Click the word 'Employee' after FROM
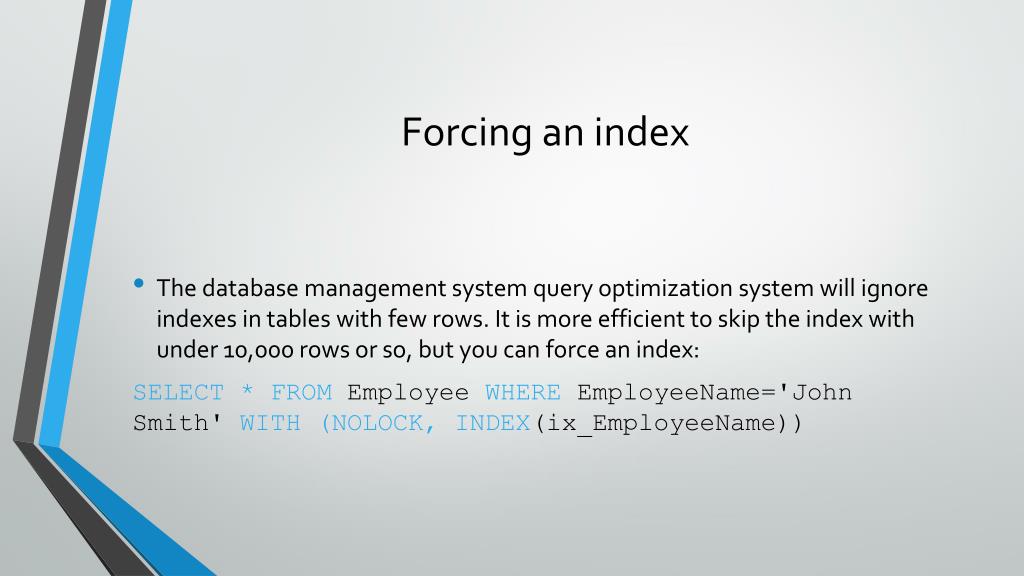The image size is (1024, 576). click(x=408, y=394)
